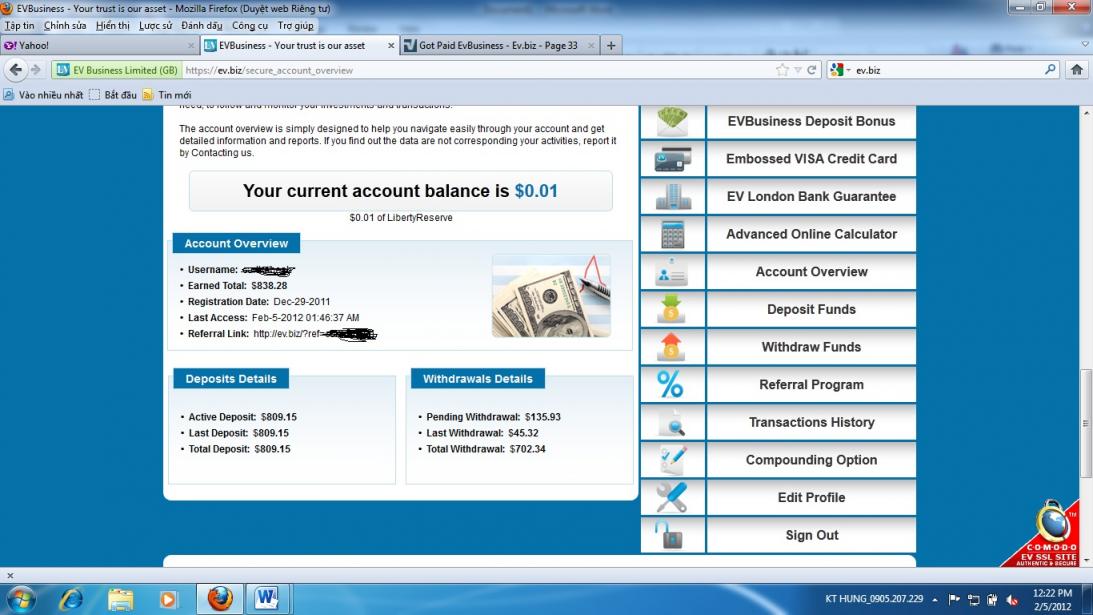This screenshot has height=615, width=1093.
Task: Click the dollar bills account overview image
Action: [x=551, y=296]
